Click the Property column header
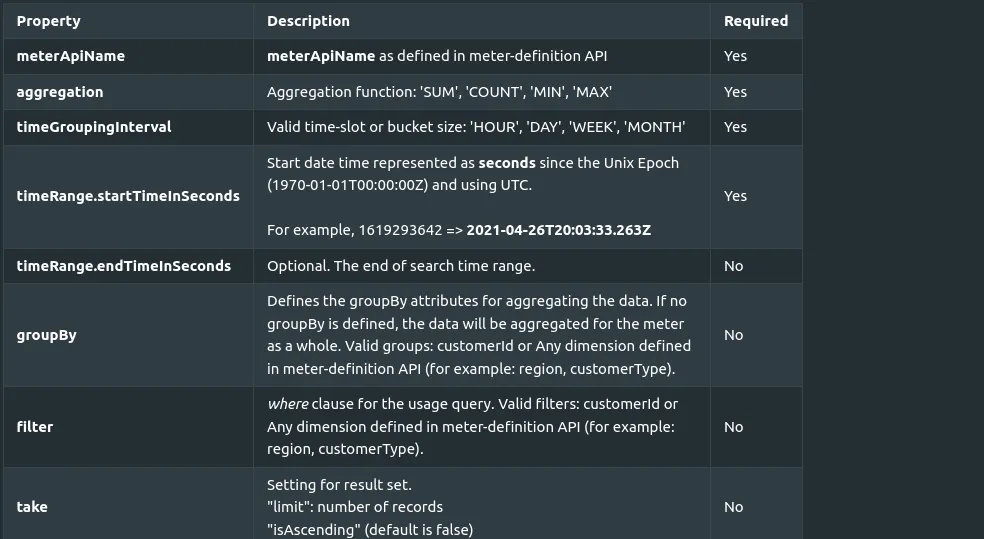 [48, 21]
